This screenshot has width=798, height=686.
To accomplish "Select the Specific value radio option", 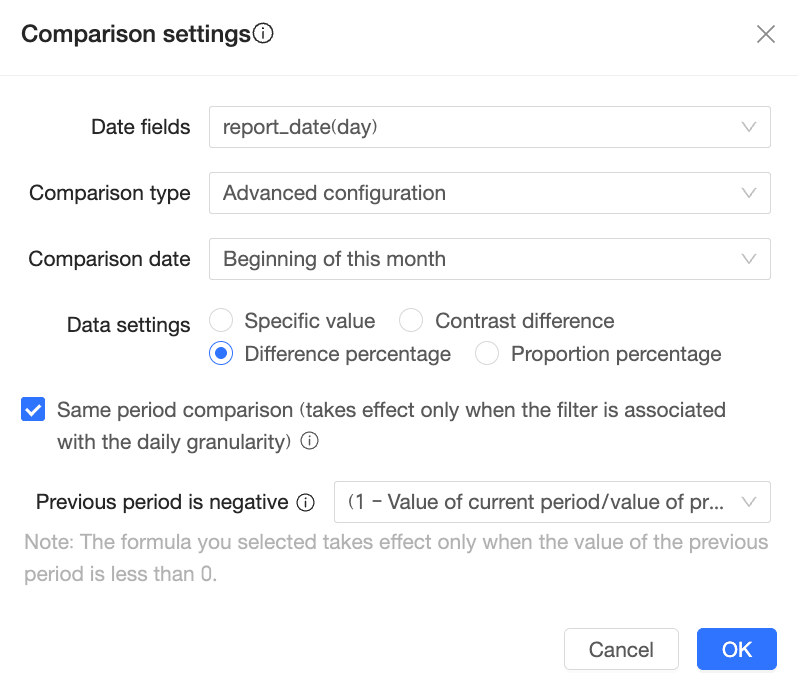I will point(223,321).
